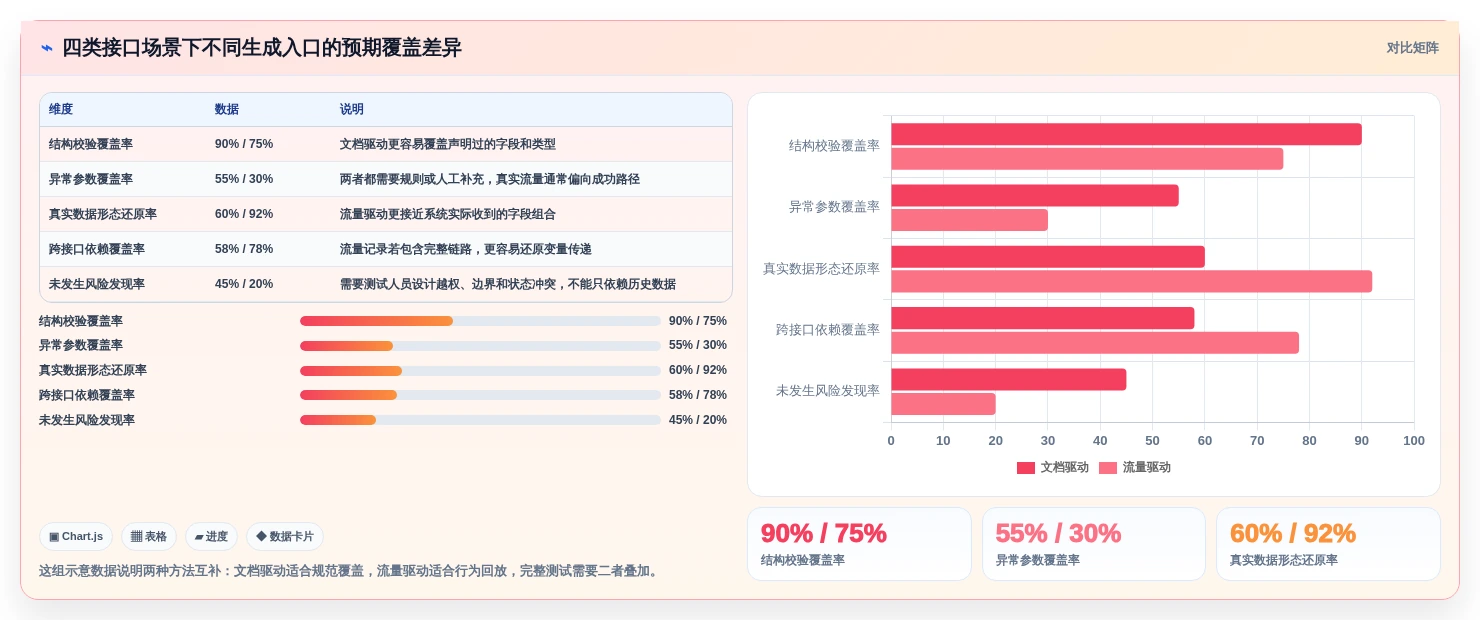Click the 未发生风险发现率 progress bar
The width and height of the screenshot is (1480, 620).
pos(480,420)
